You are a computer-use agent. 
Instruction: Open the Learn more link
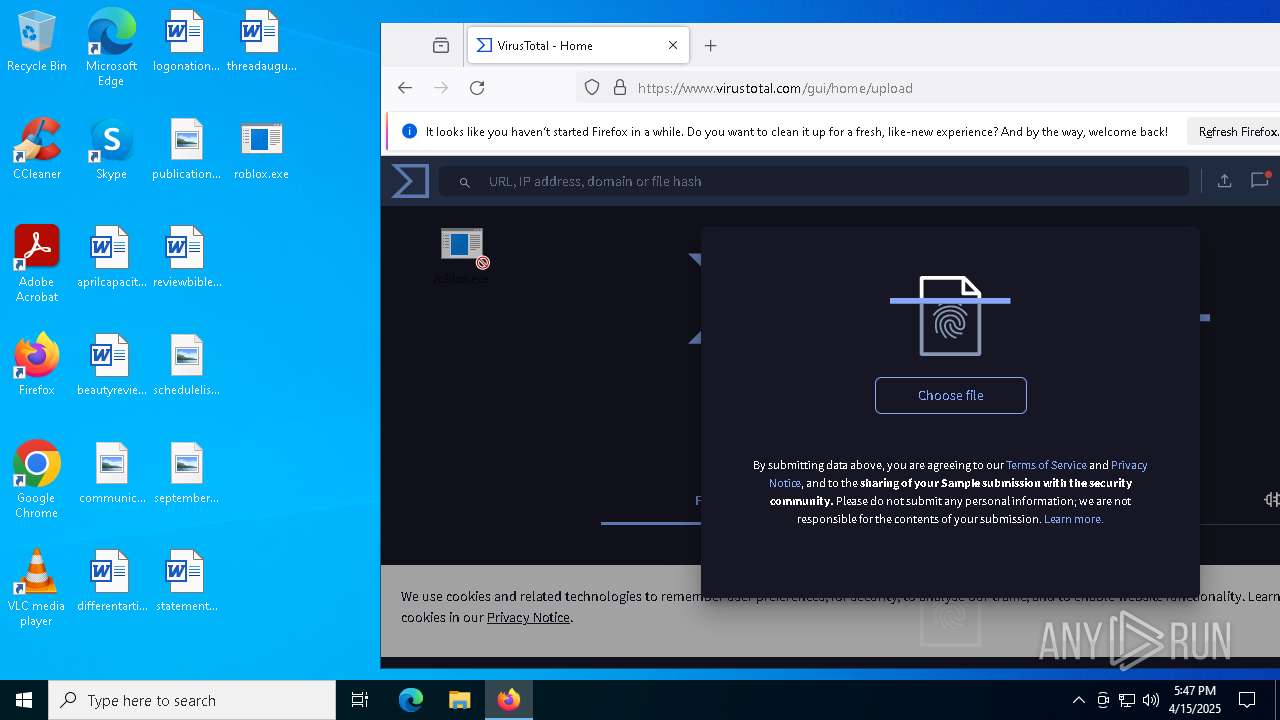(x=1073, y=519)
